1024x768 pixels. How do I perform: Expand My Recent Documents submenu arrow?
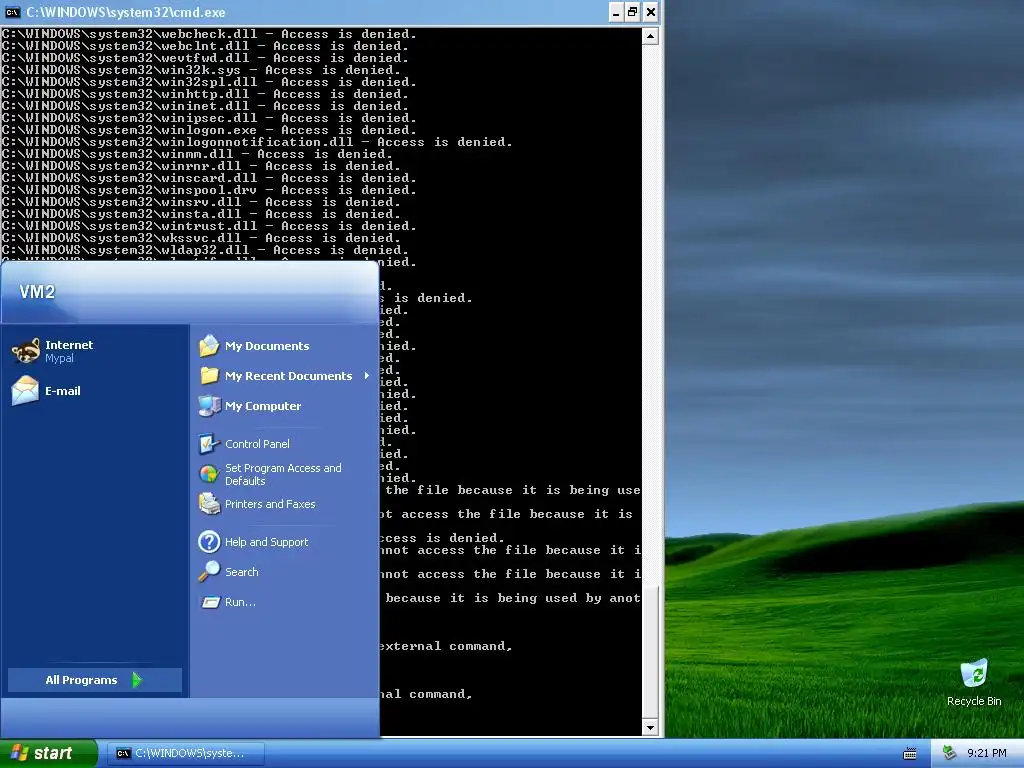click(x=366, y=376)
